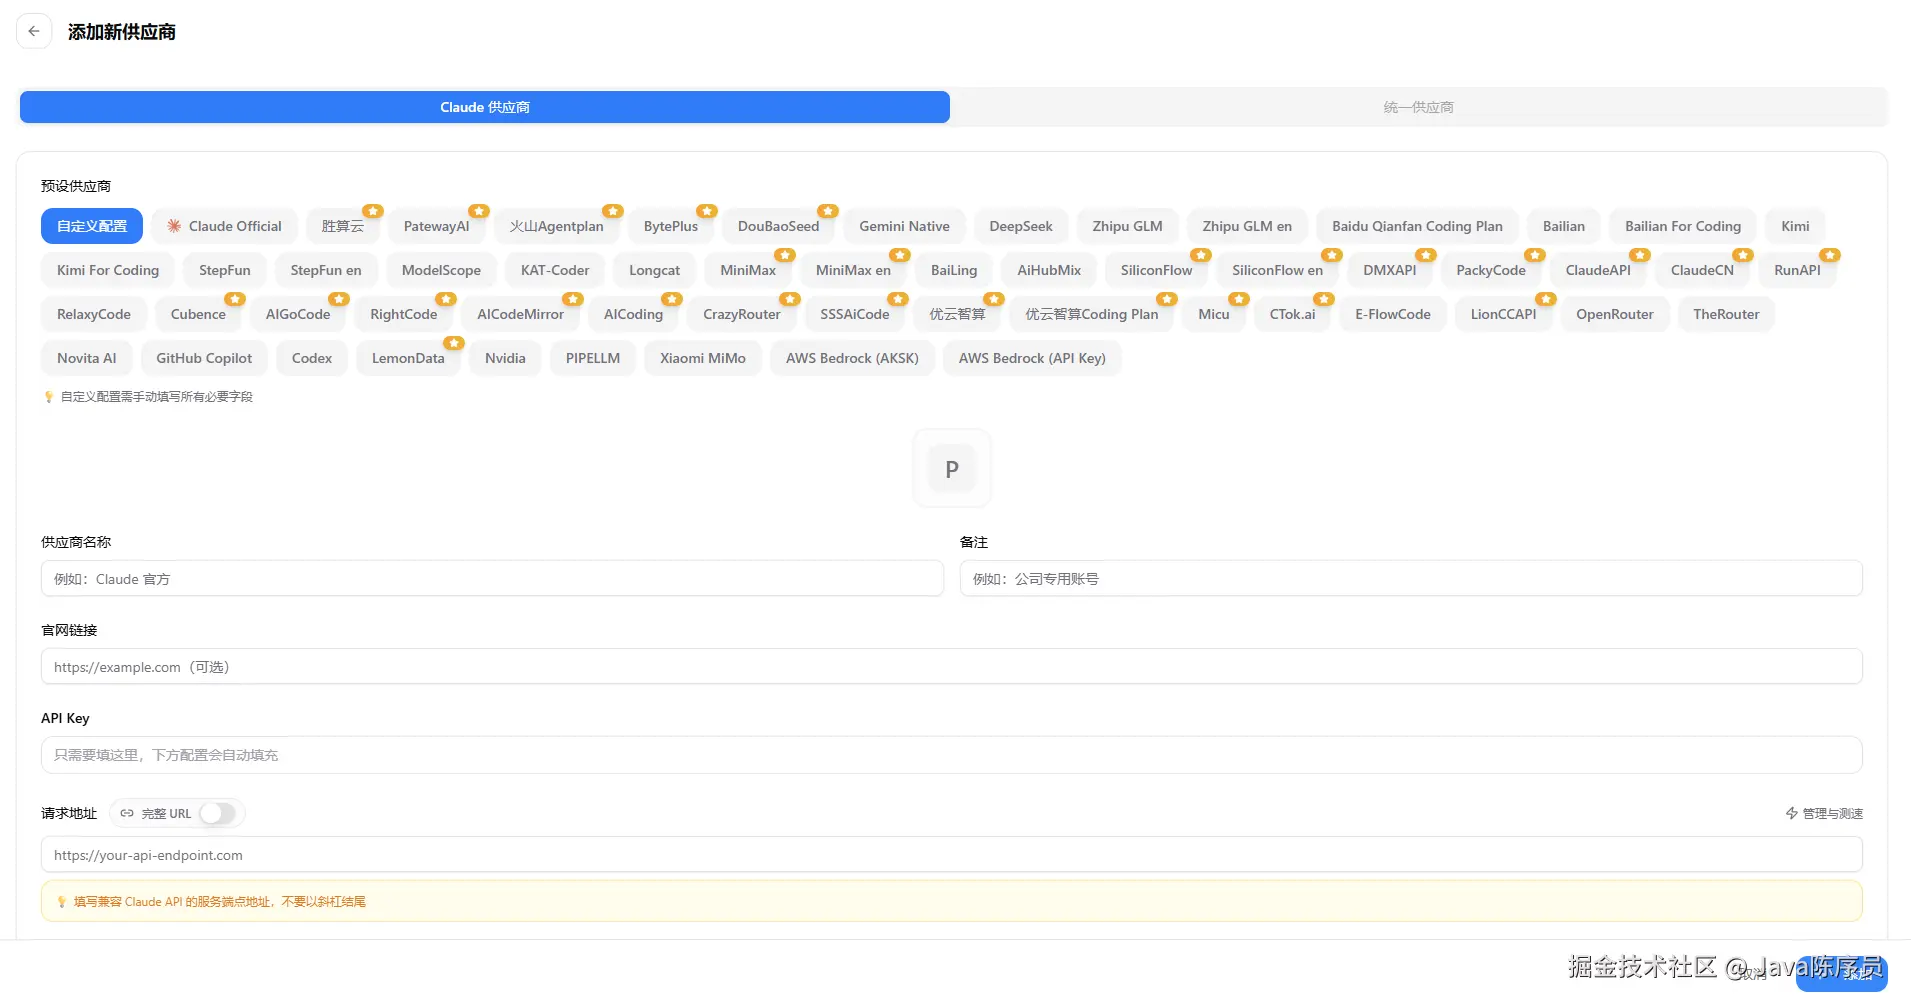Select the DouBaoSeed preset
The image size is (1911, 1007).
click(x=779, y=226)
